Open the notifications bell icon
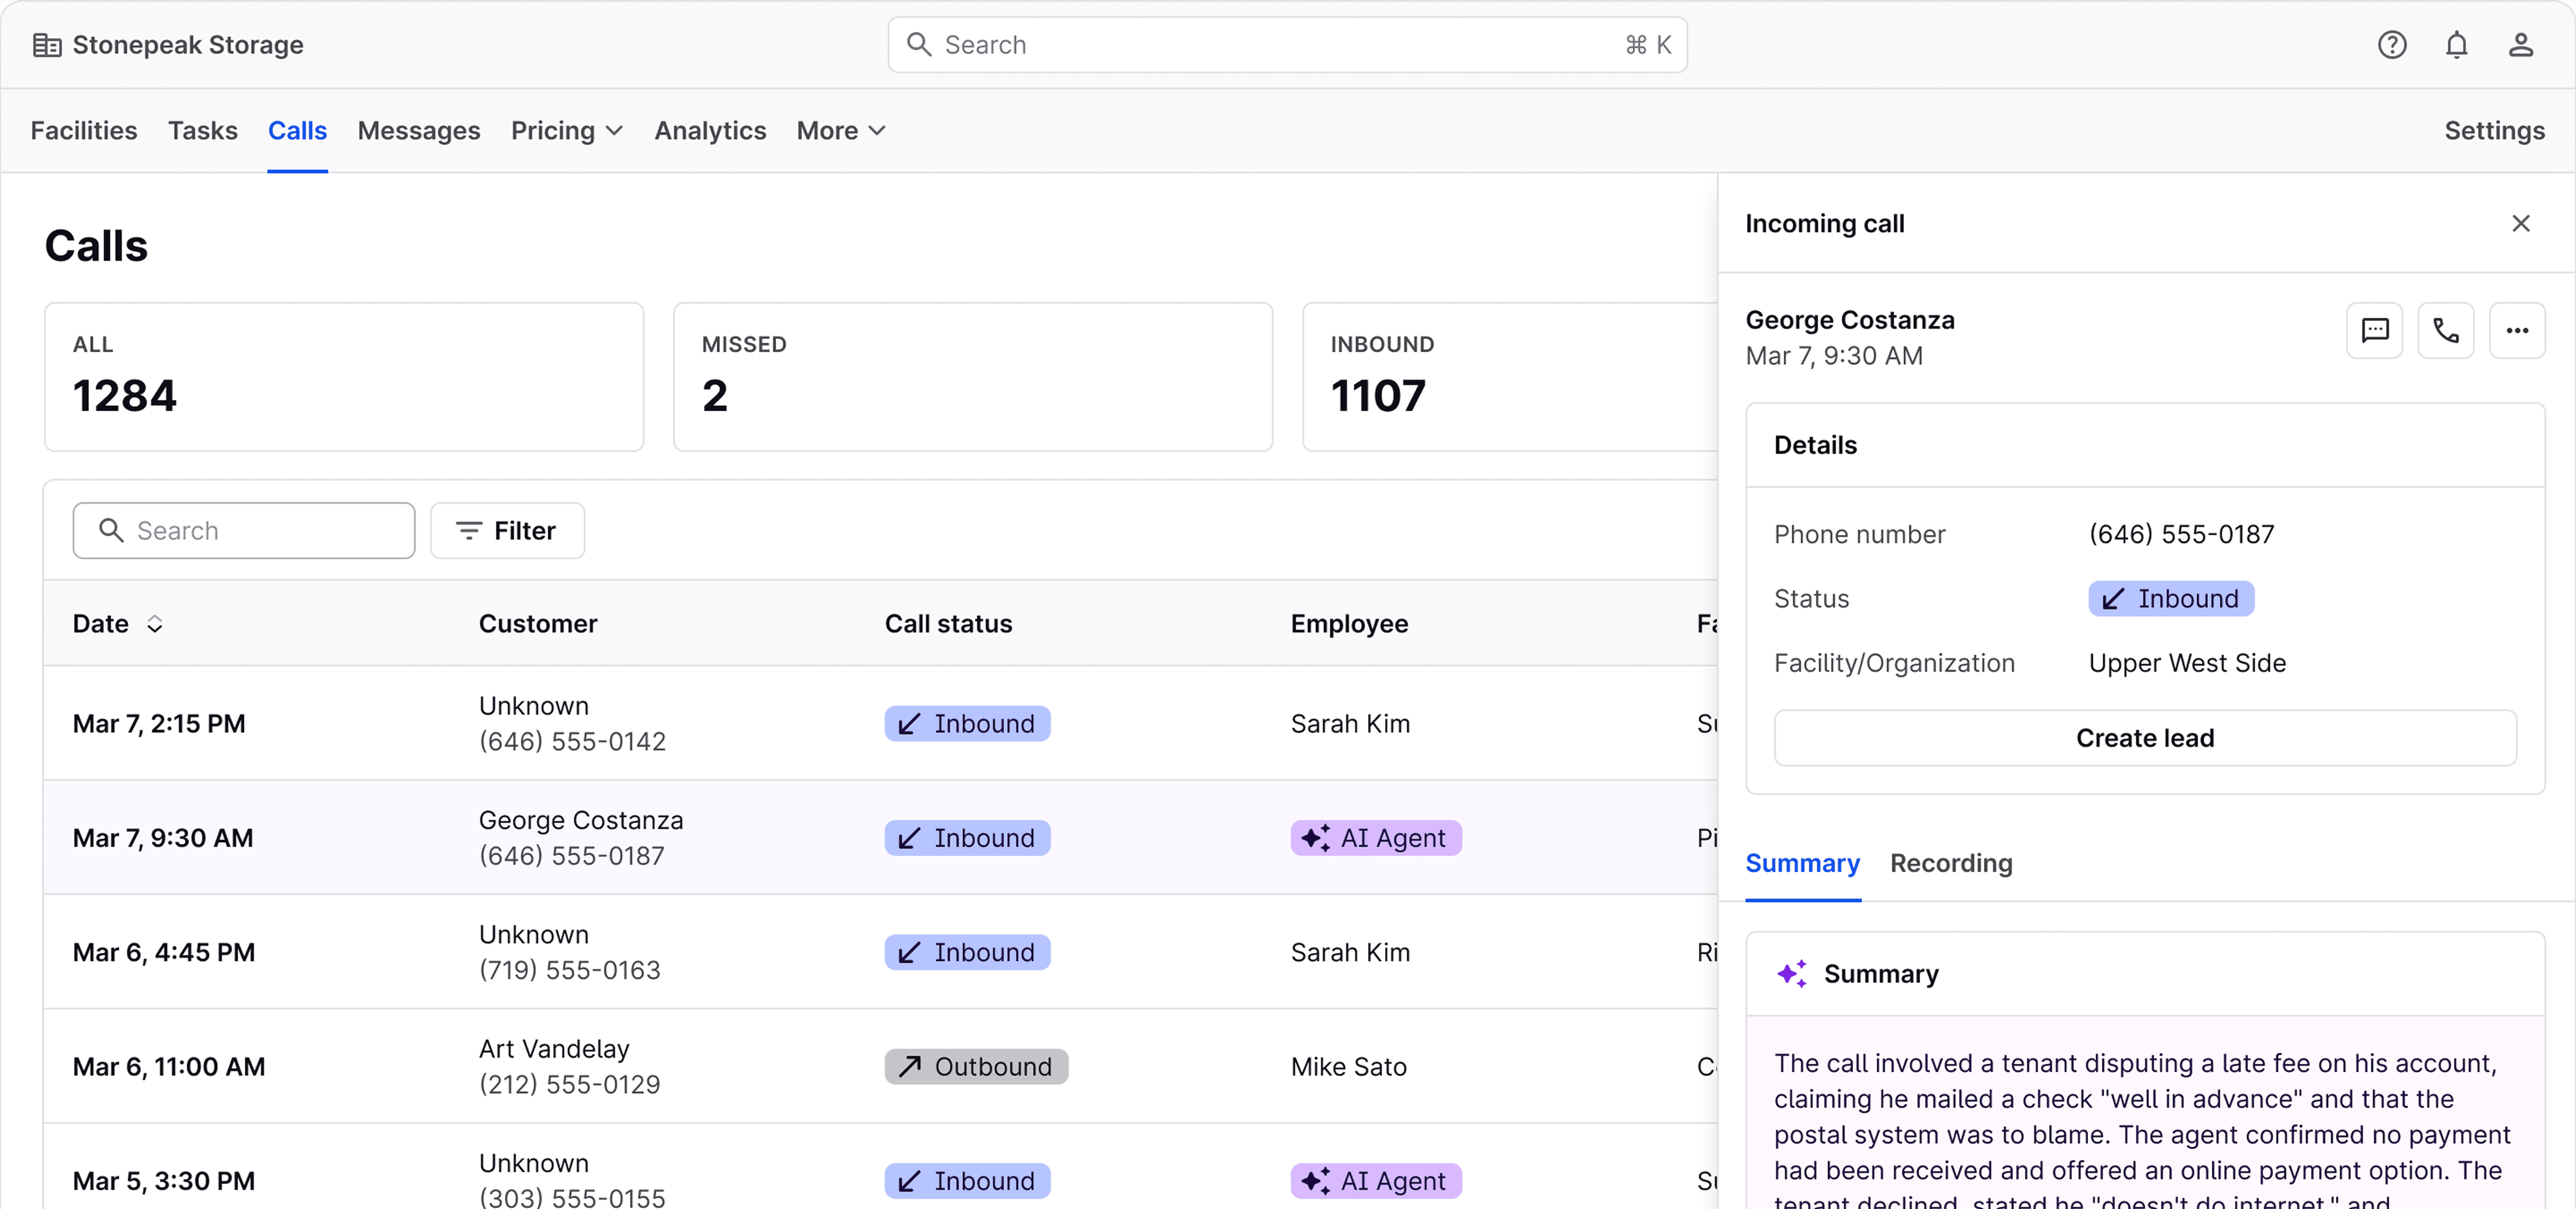The image size is (2576, 1209). (x=2456, y=45)
